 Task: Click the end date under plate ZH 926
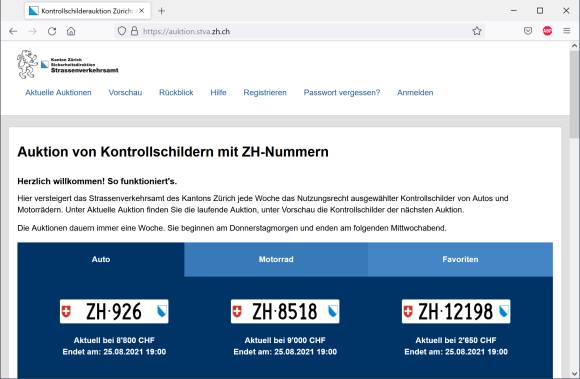(x=114, y=352)
